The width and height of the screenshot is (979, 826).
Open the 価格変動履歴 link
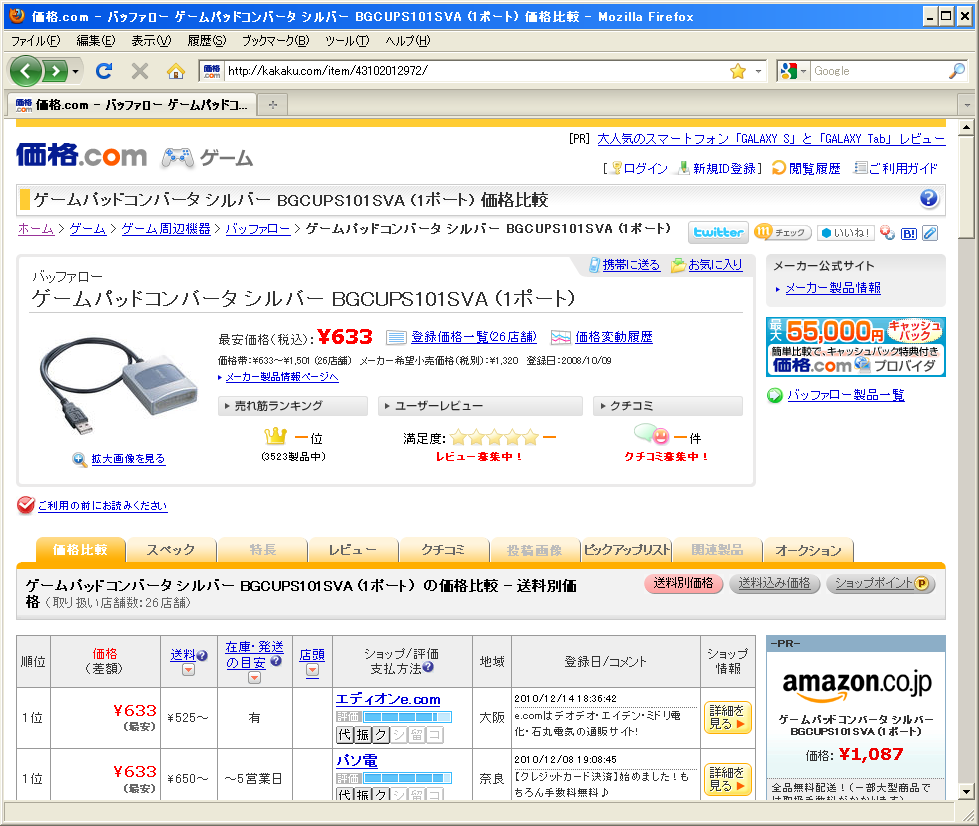pyautogui.click(x=614, y=337)
